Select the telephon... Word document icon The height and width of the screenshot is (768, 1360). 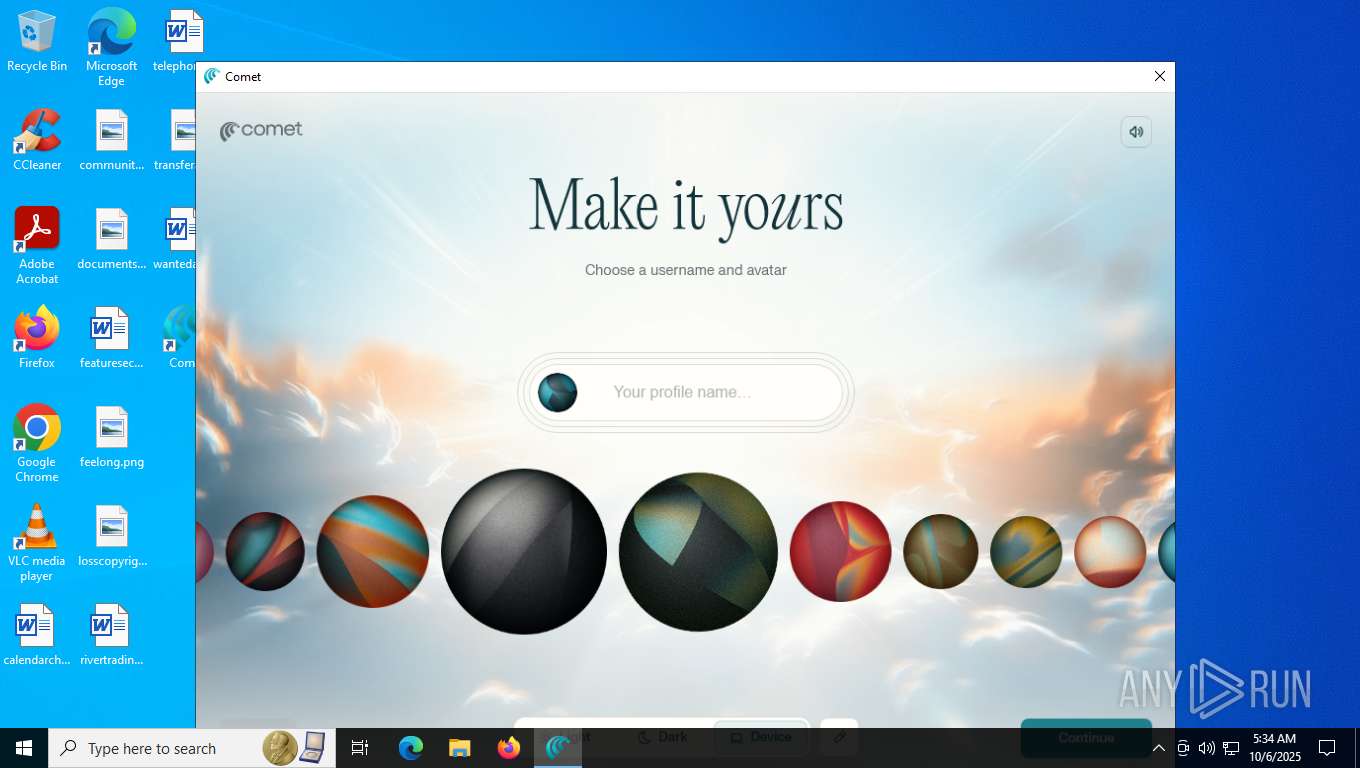pos(176,41)
